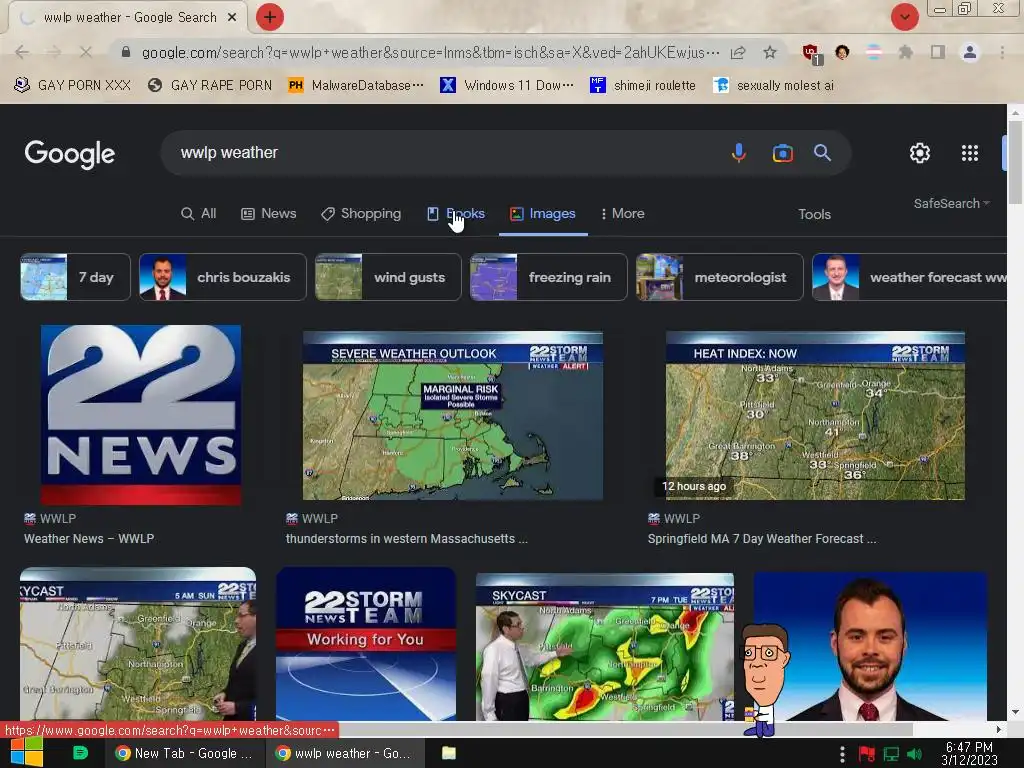The height and width of the screenshot is (768, 1024).
Task: Click the wwlp weather search box
Action: tap(444, 153)
